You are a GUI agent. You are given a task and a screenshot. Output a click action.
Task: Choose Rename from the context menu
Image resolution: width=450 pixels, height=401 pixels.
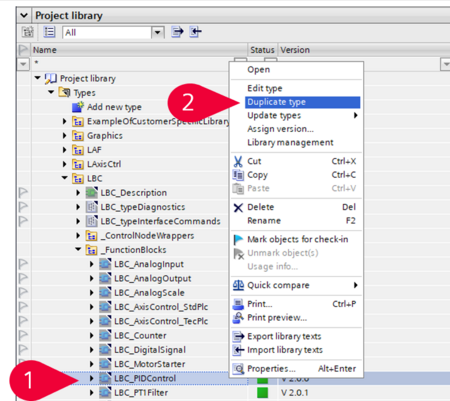point(264,221)
